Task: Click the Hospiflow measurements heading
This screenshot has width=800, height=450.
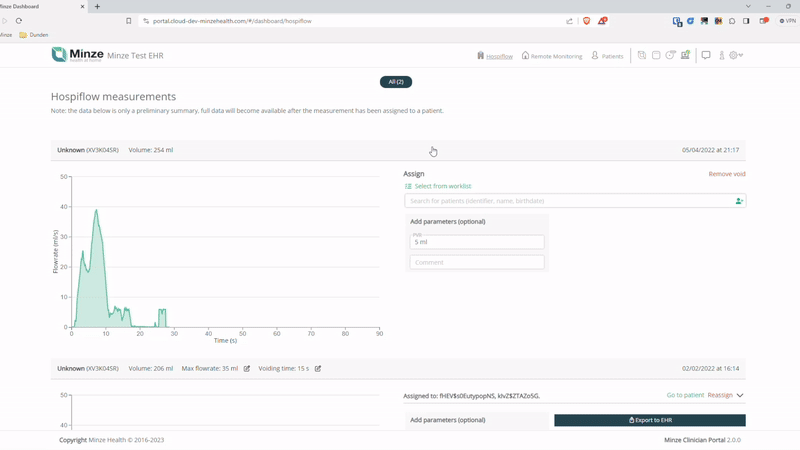Action: (x=113, y=96)
